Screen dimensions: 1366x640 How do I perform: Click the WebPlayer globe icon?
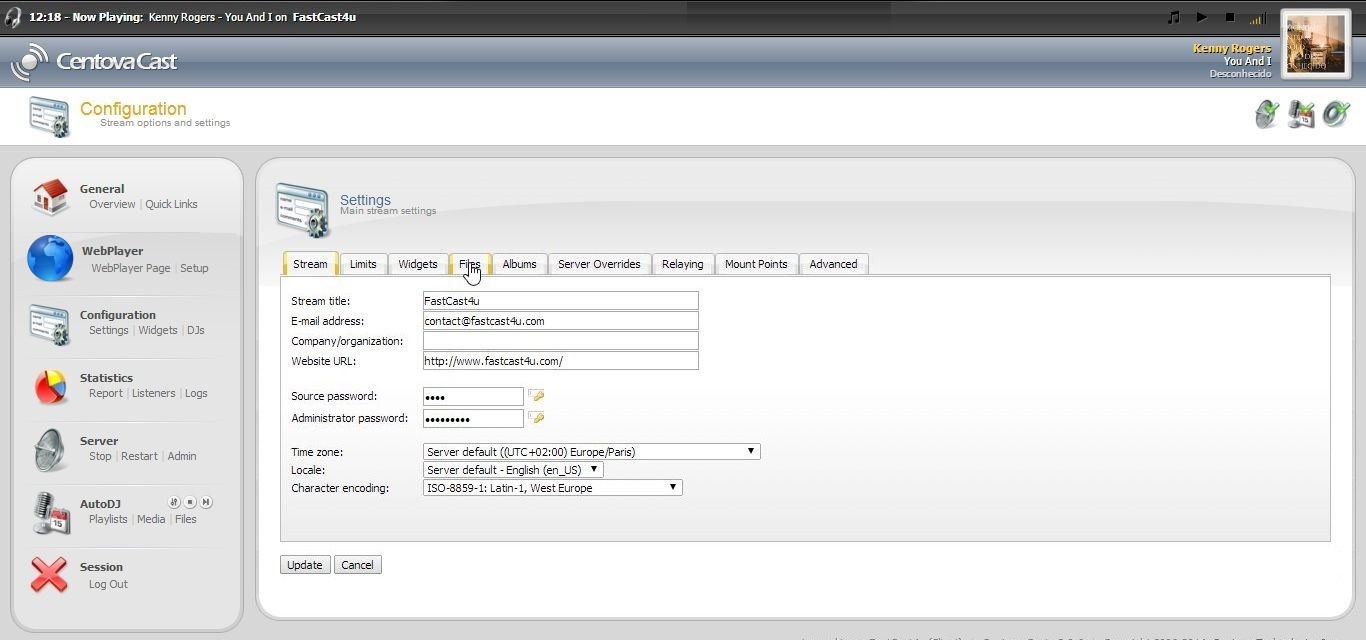click(x=50, y=258)
